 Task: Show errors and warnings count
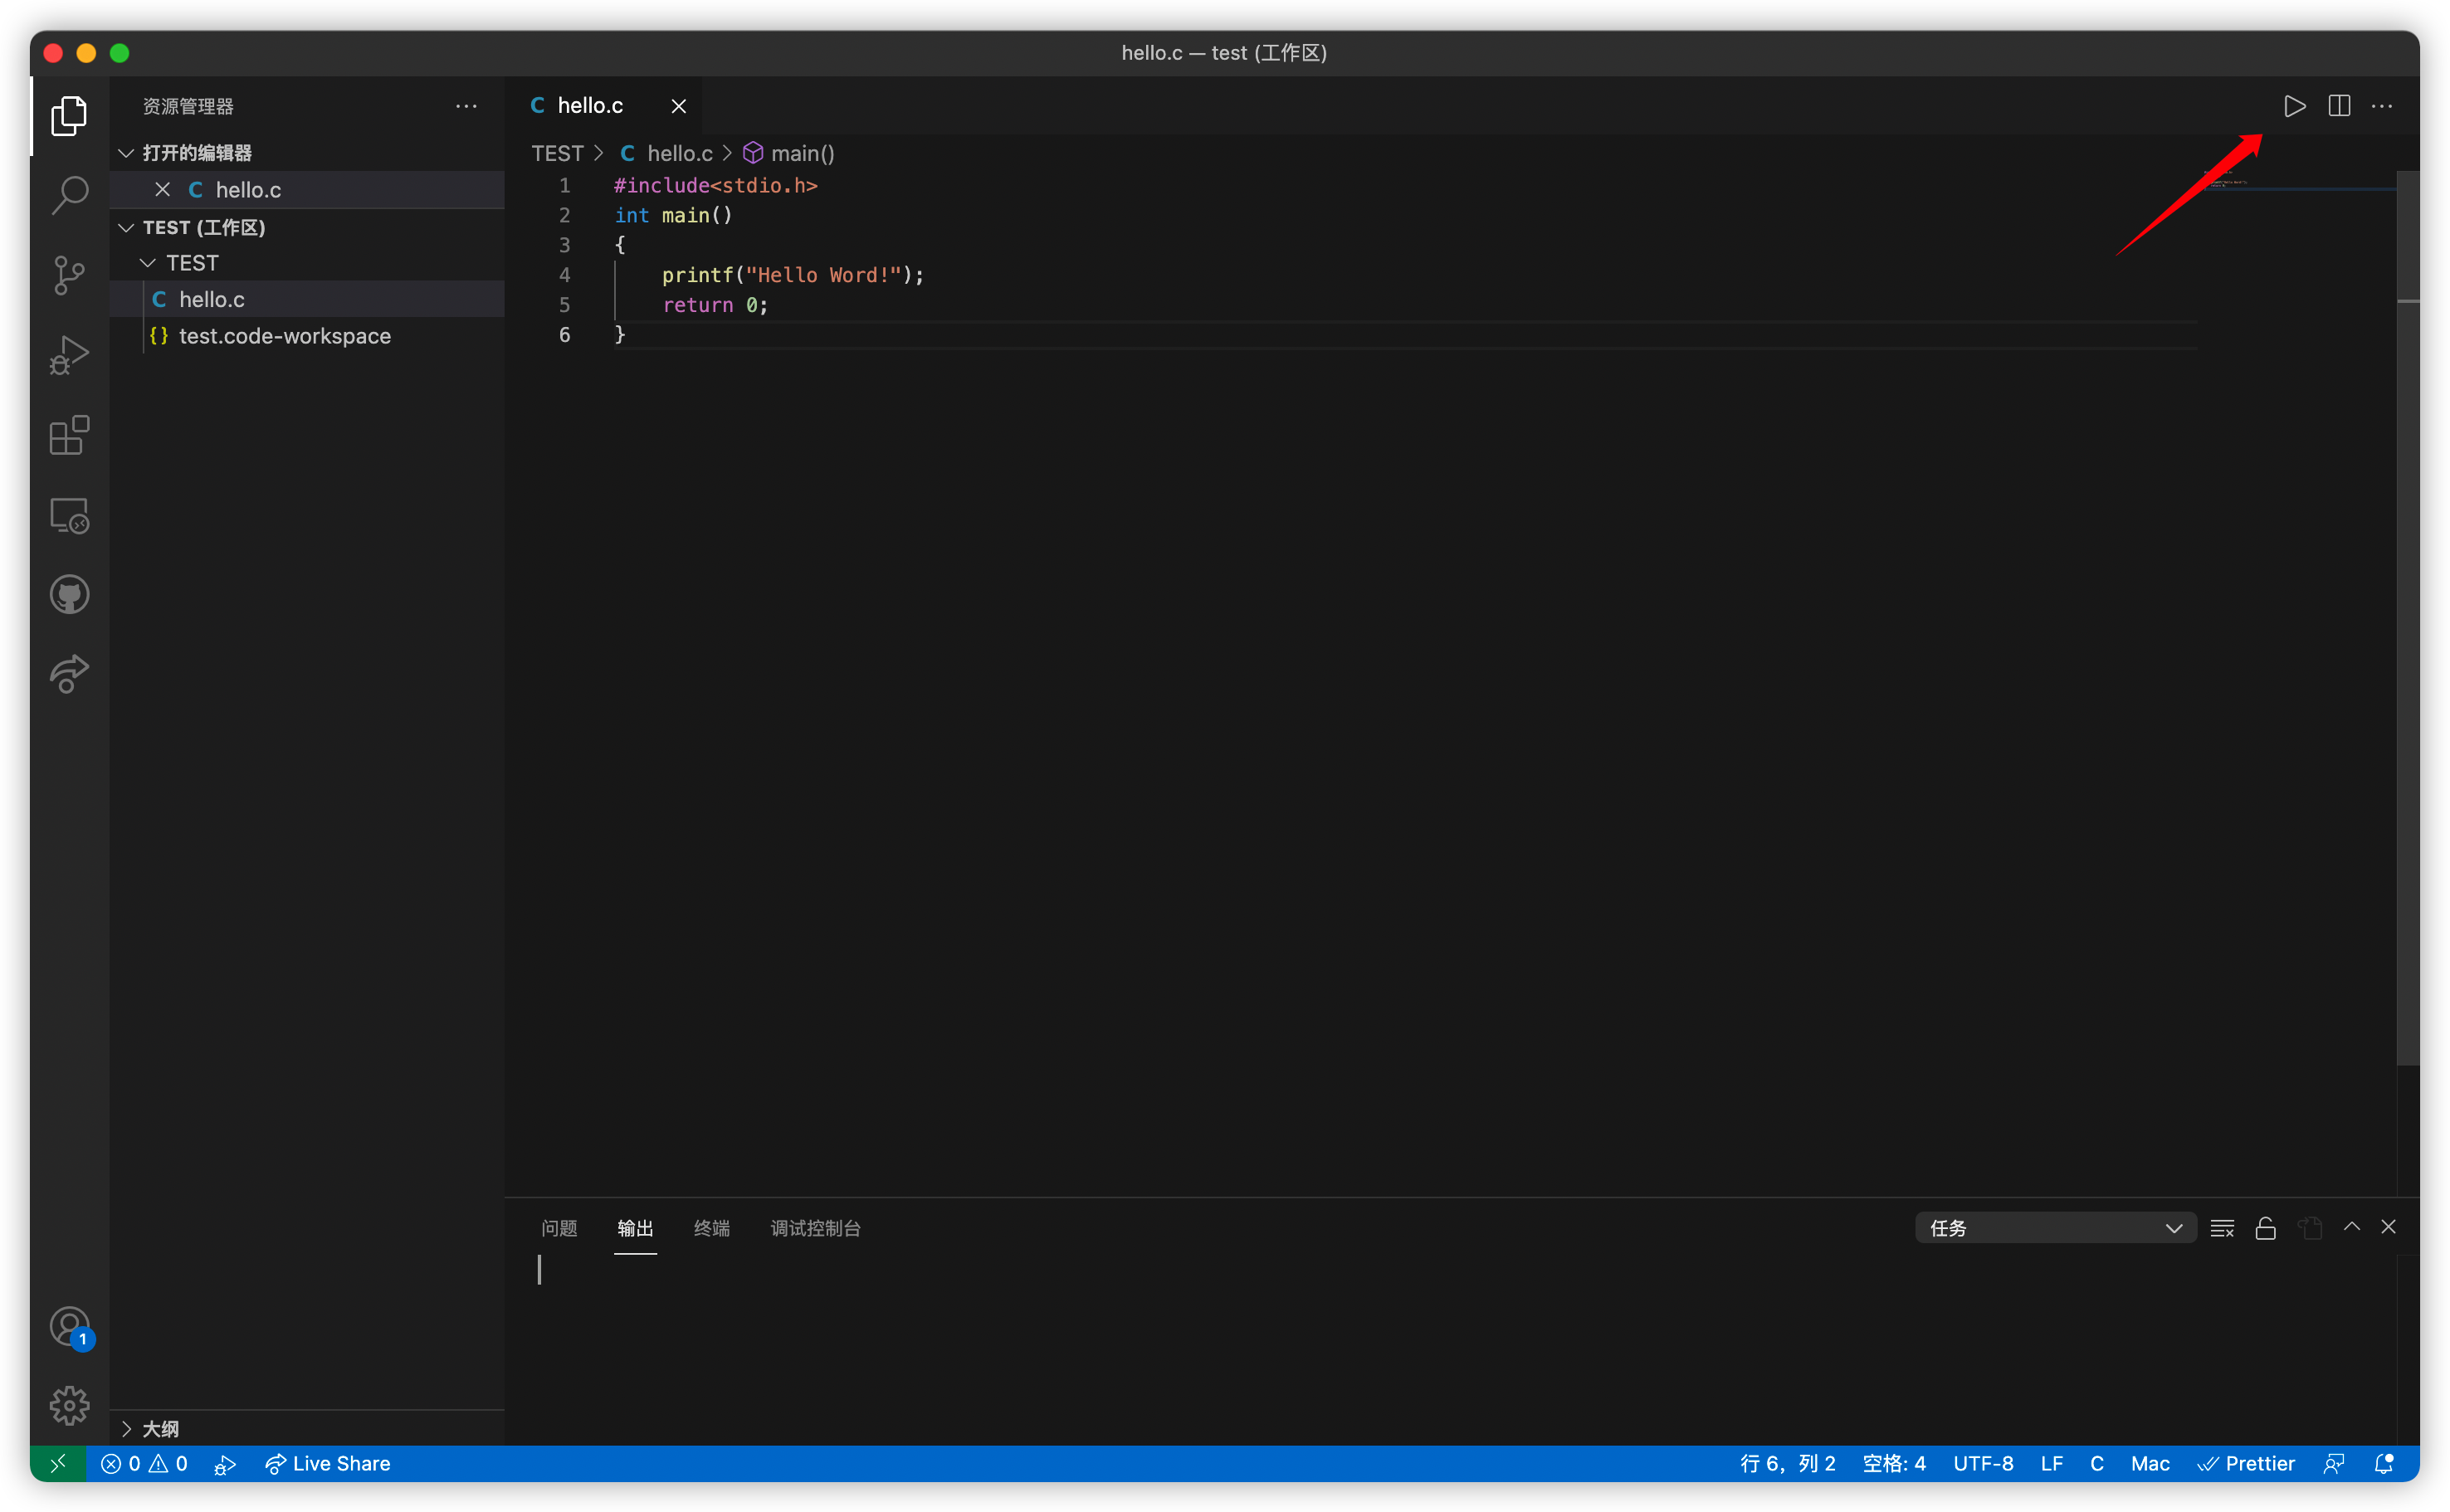pos(144,1463)
